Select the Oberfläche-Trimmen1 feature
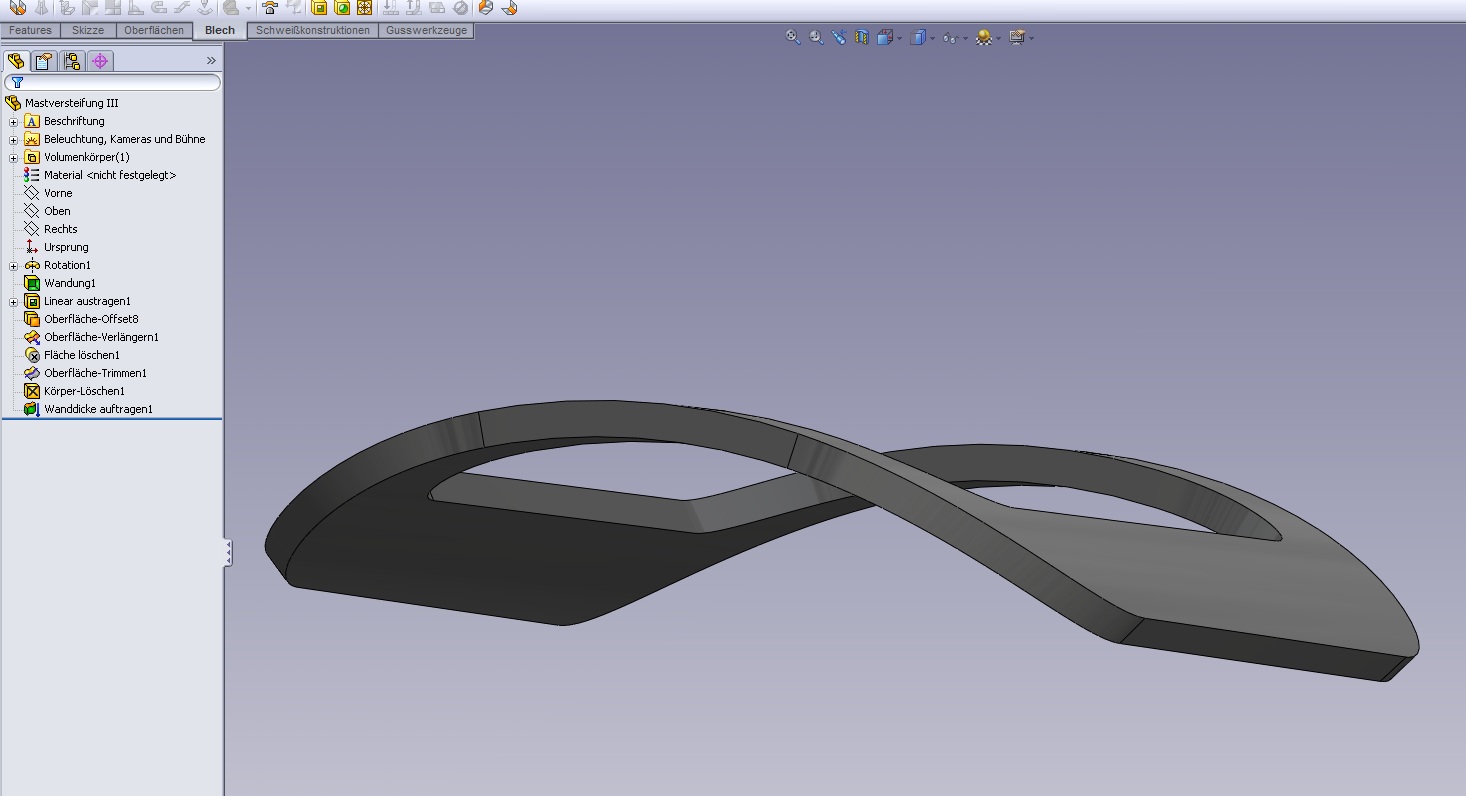1466x796 pixels. [95, 373]
